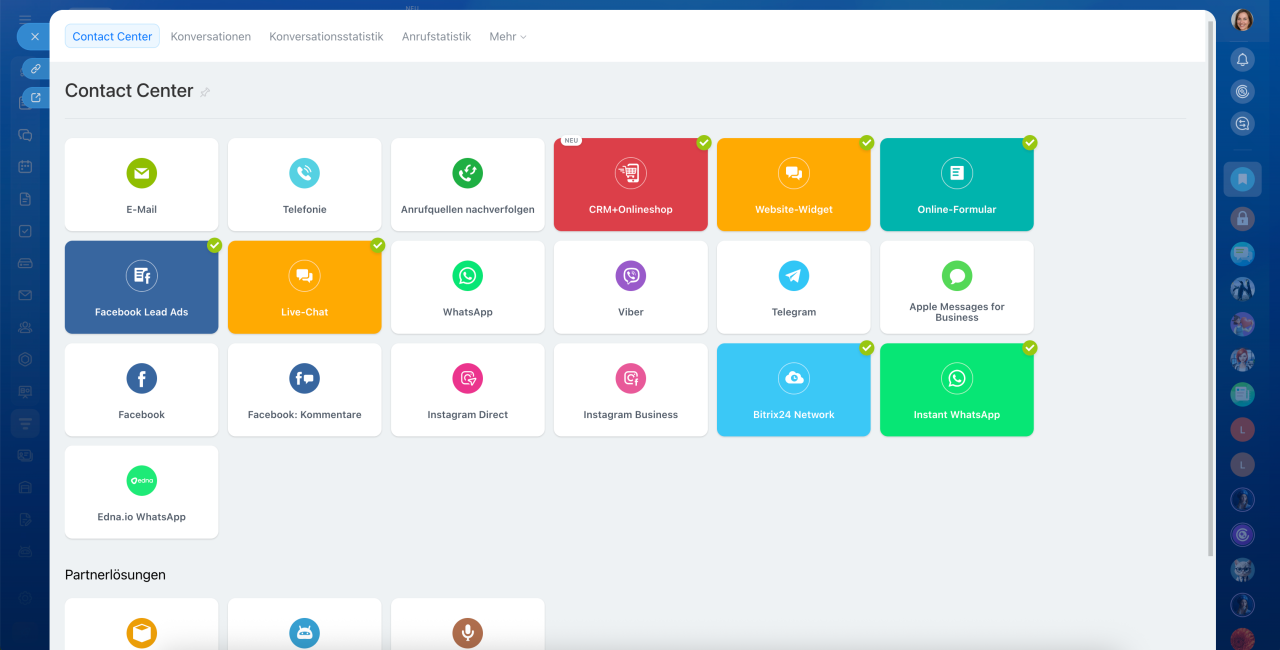Pin the Contact Center page title

tap(205, 92)
